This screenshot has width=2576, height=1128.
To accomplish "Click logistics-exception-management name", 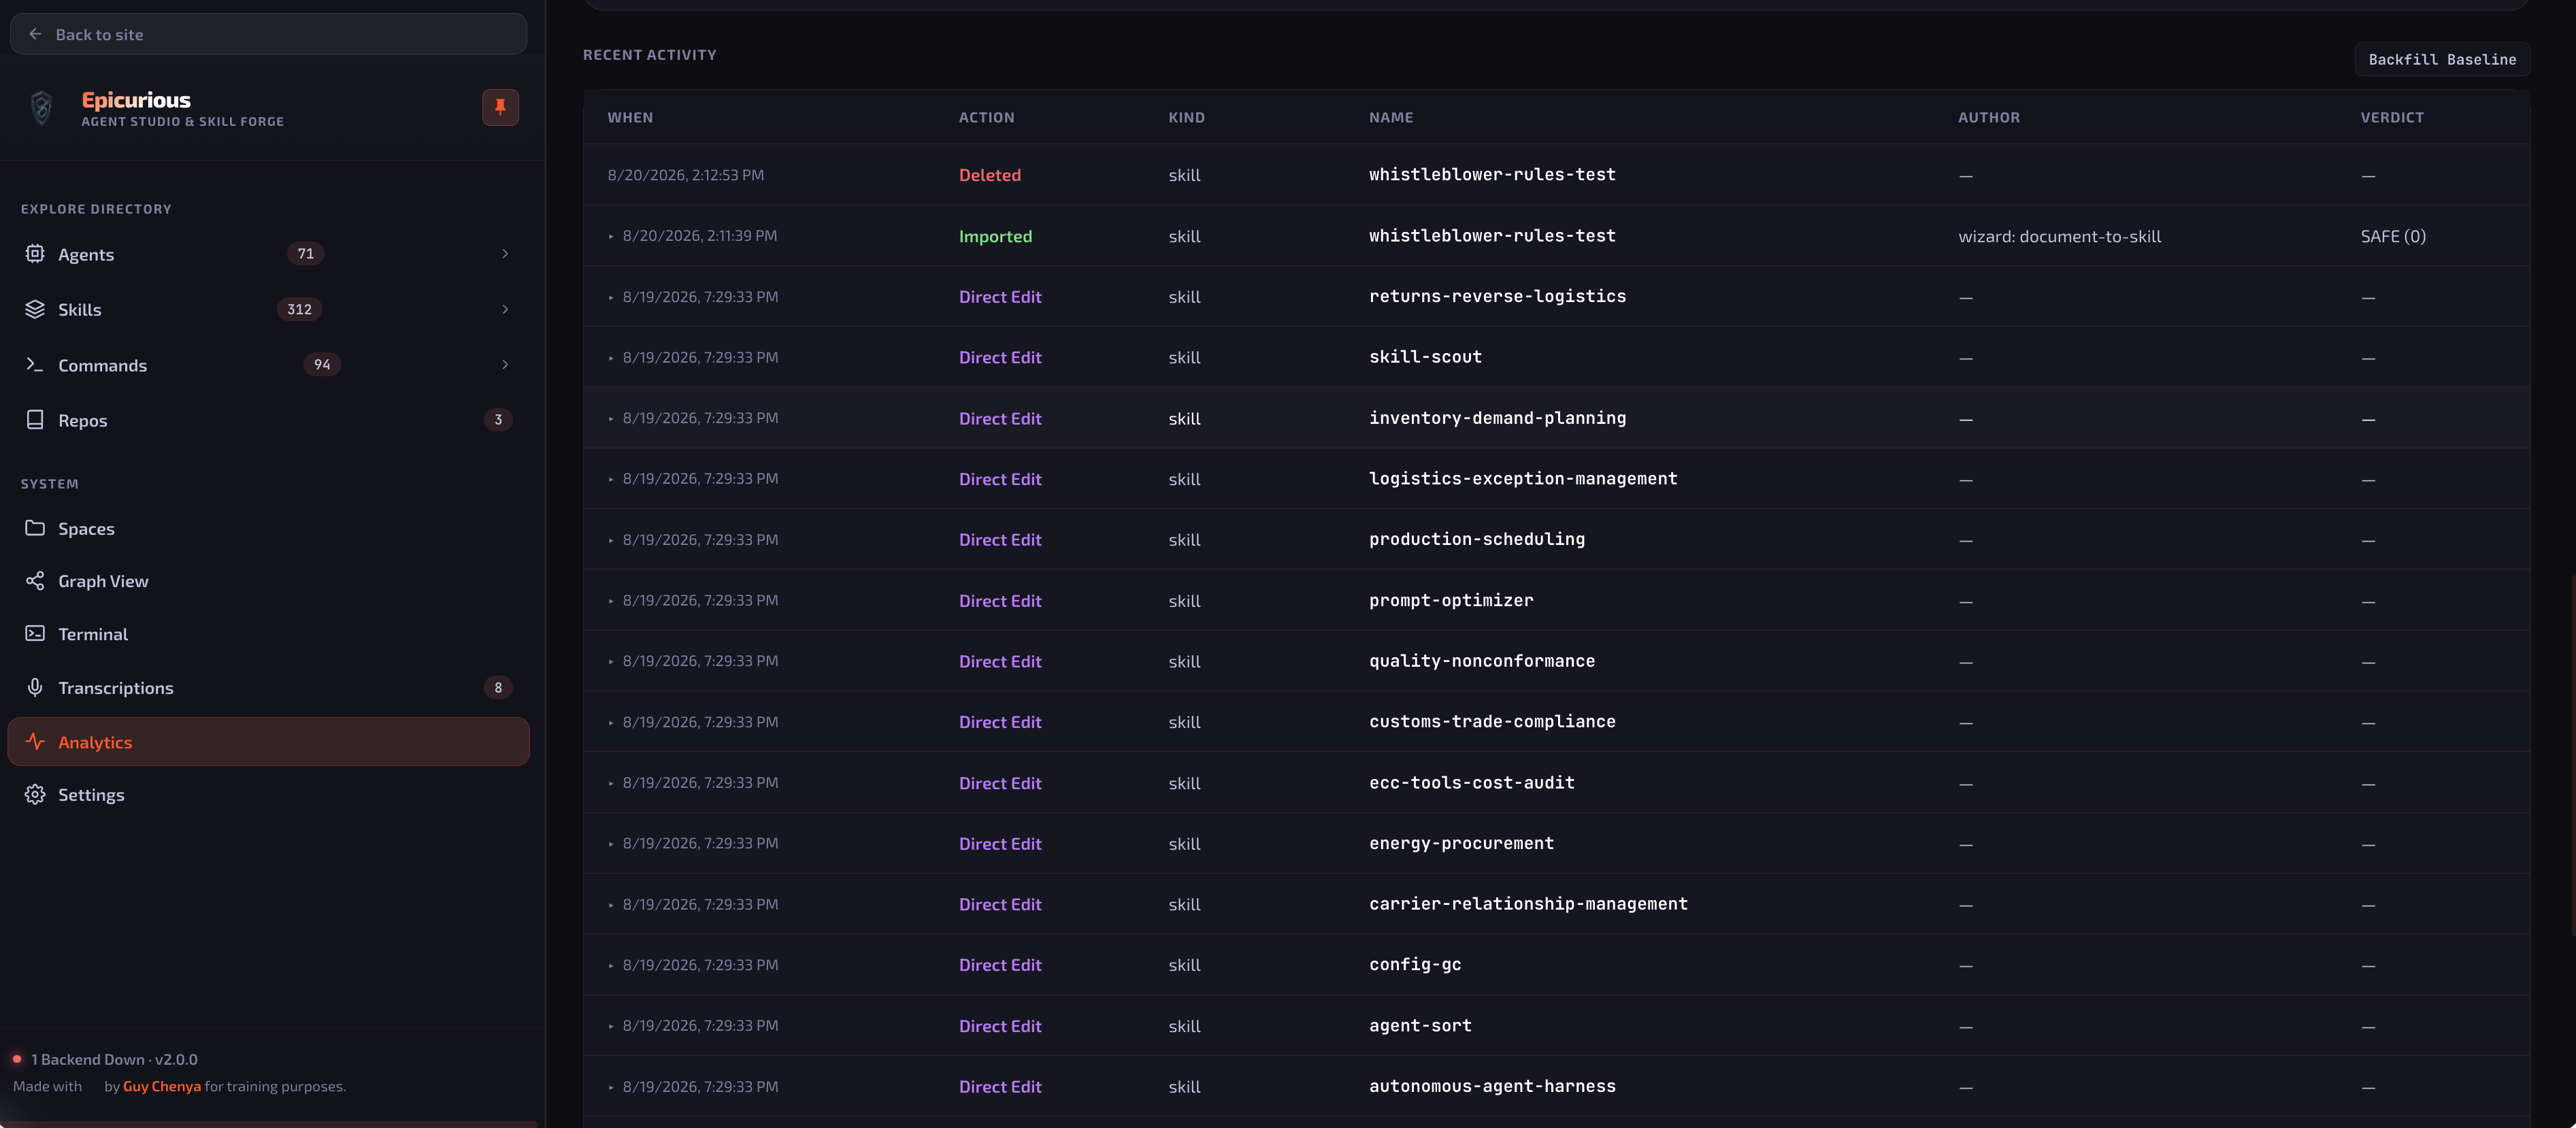I will [1523, 479].
